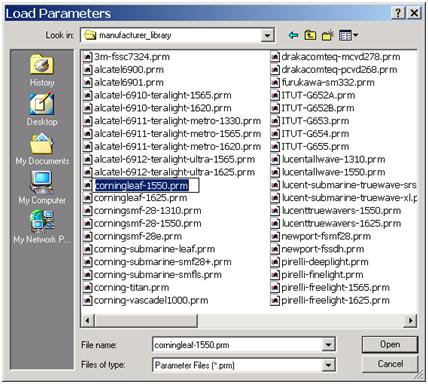428x384 pixels.
Task: Select file alcatel-6911-teralight-metro-1330.prm
Action: click(177, 121)
